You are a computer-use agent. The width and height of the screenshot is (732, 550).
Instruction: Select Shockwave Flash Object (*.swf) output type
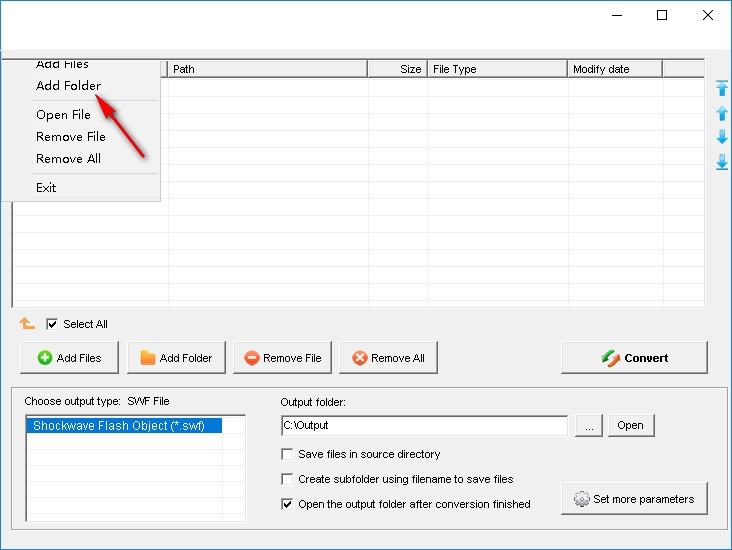tap(124, 426)
